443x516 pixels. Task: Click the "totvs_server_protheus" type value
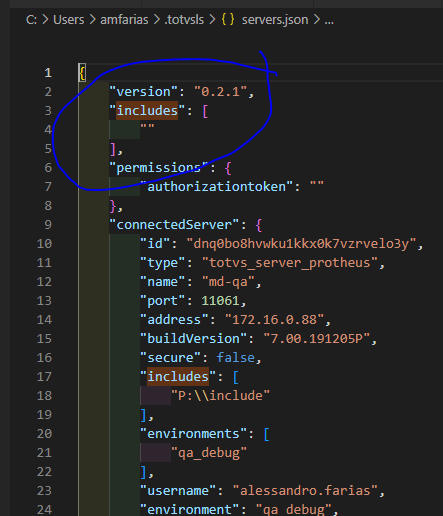[x=290, y=263]
